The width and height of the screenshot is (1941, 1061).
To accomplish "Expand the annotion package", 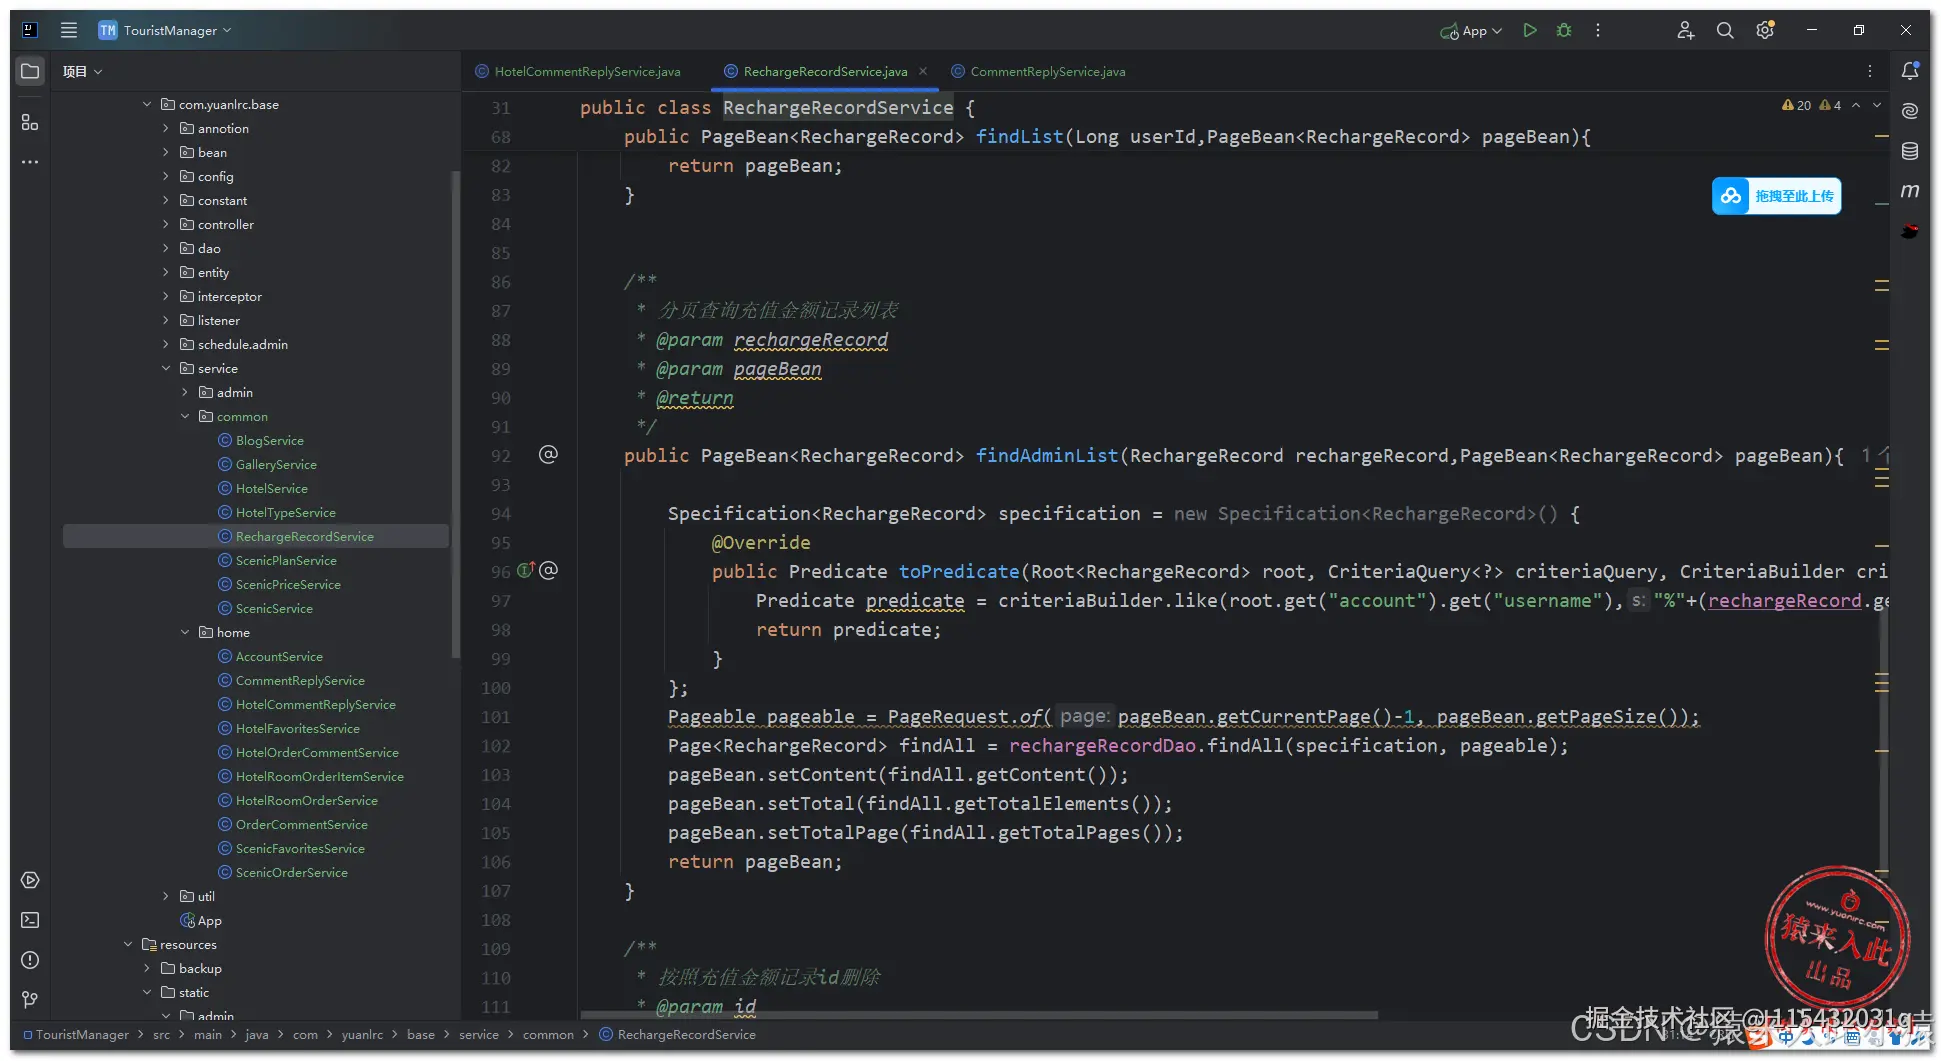I will (x=166, y=128).
